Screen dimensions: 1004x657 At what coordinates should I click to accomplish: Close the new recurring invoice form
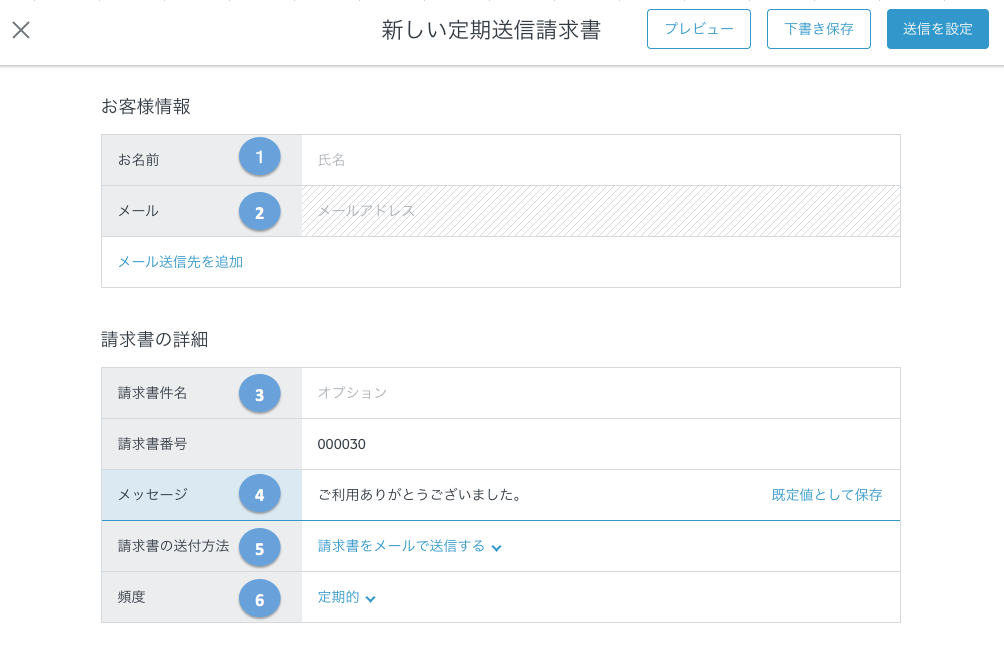[x=21, y=30]
